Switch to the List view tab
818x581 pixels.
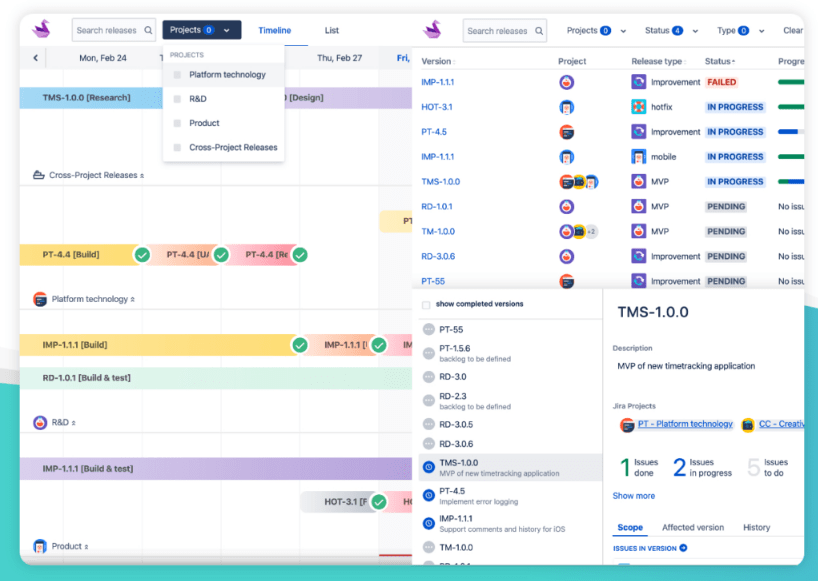pyautogui.click(x=331, y=30)
